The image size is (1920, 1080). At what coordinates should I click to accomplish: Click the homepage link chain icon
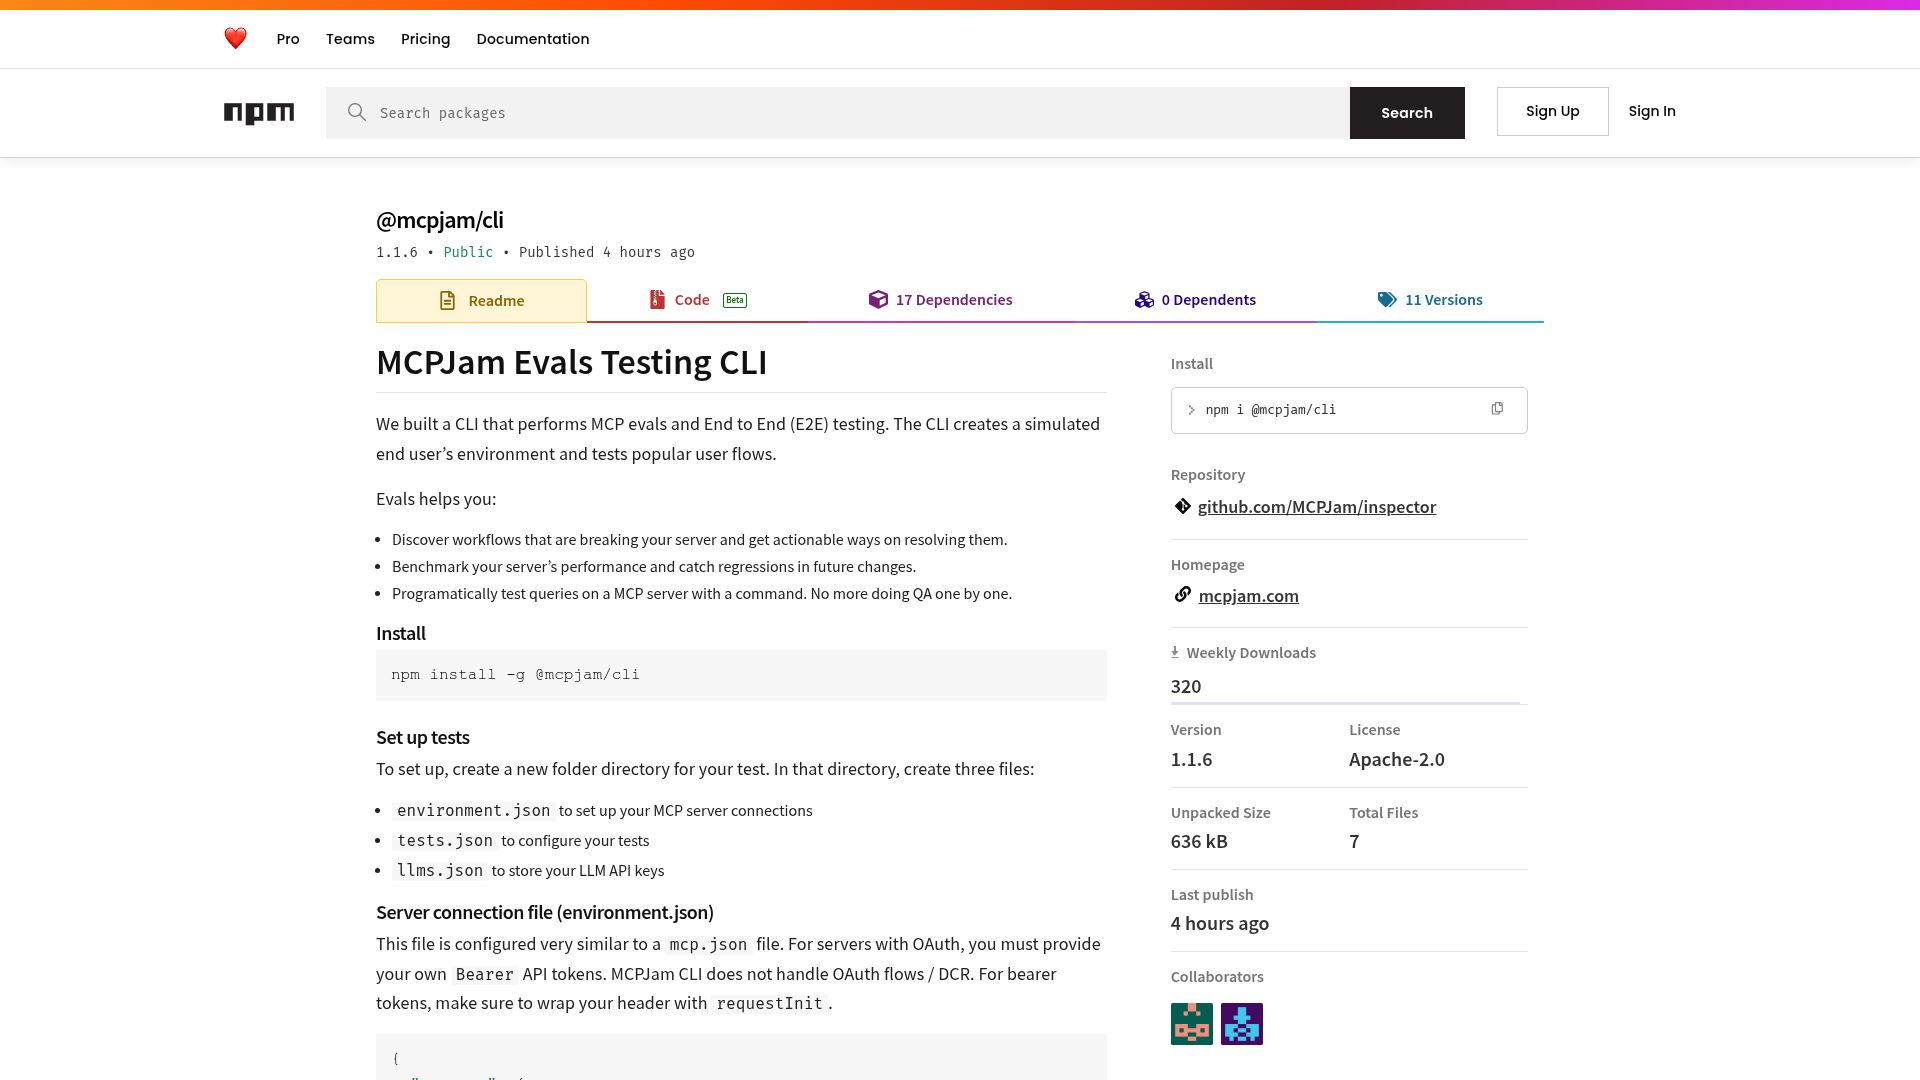tap(1182, 595)
